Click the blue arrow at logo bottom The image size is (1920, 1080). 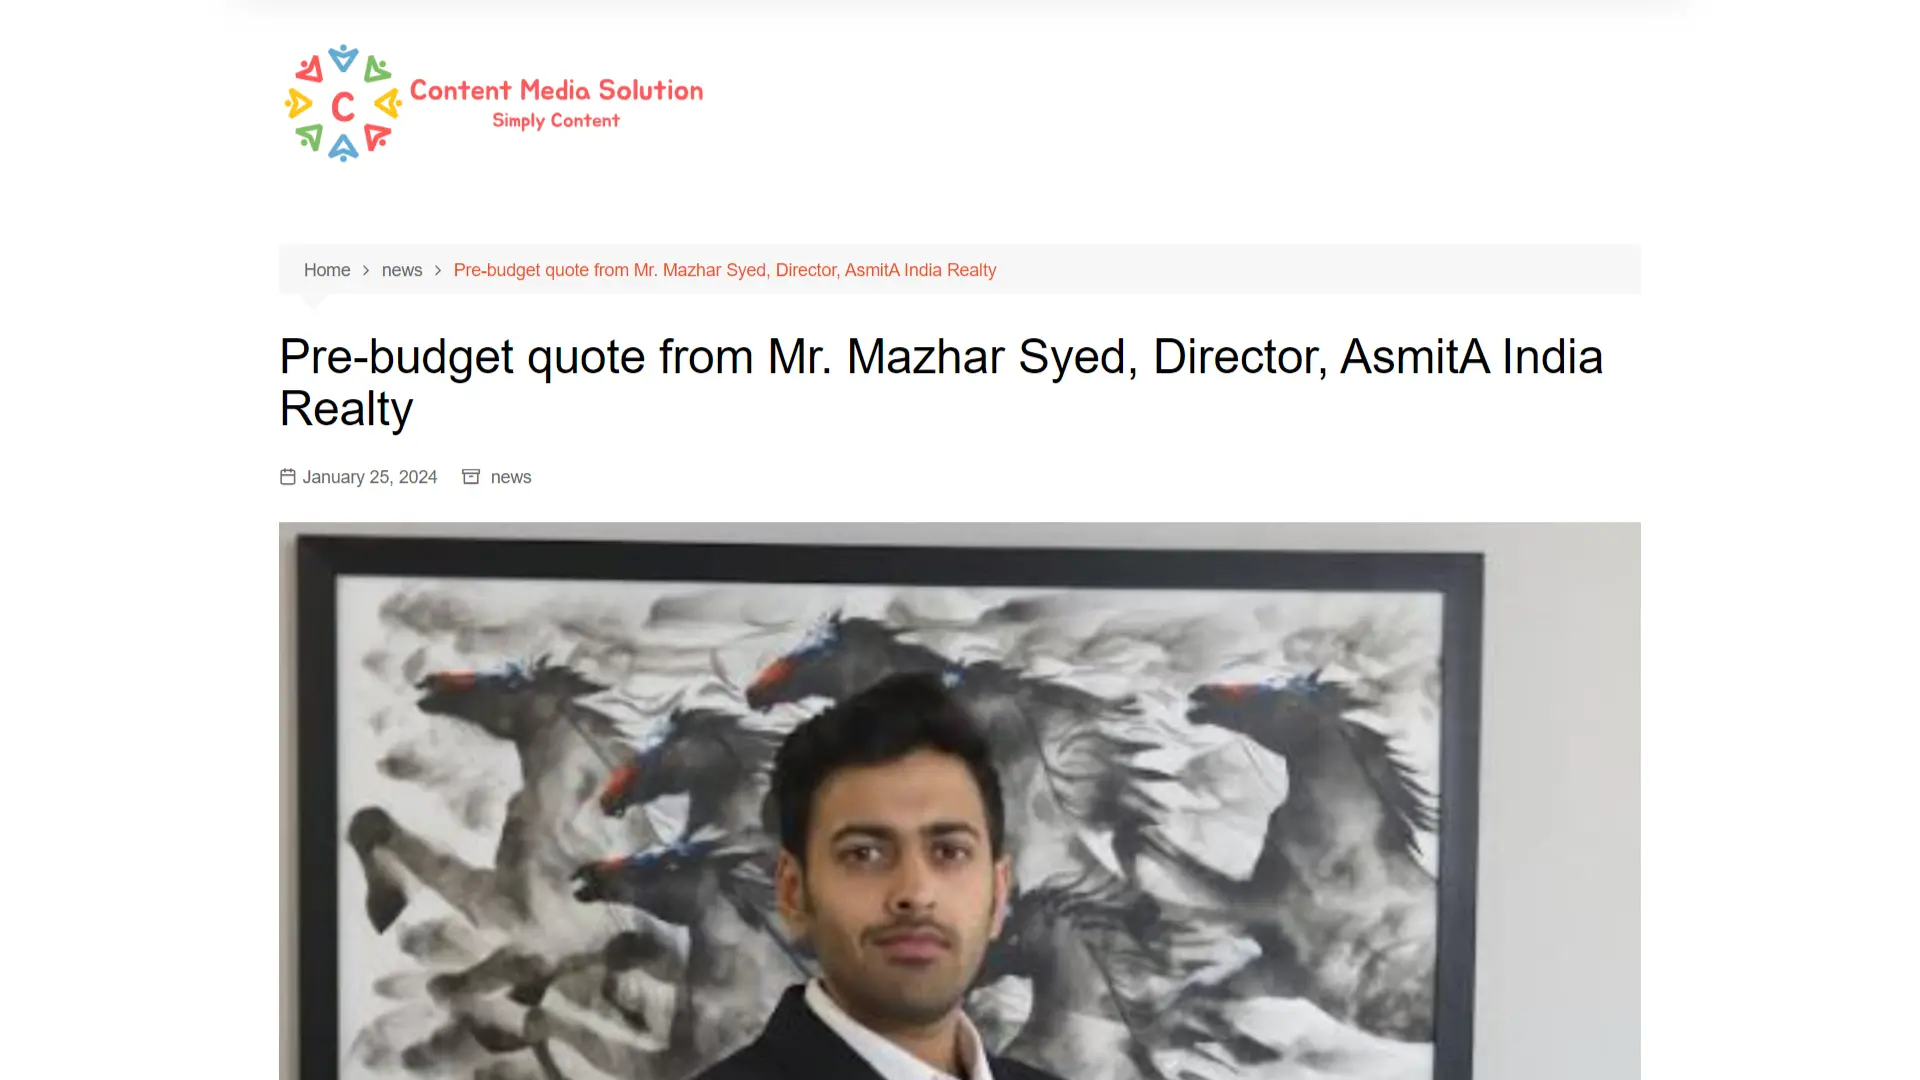(343, 148)
